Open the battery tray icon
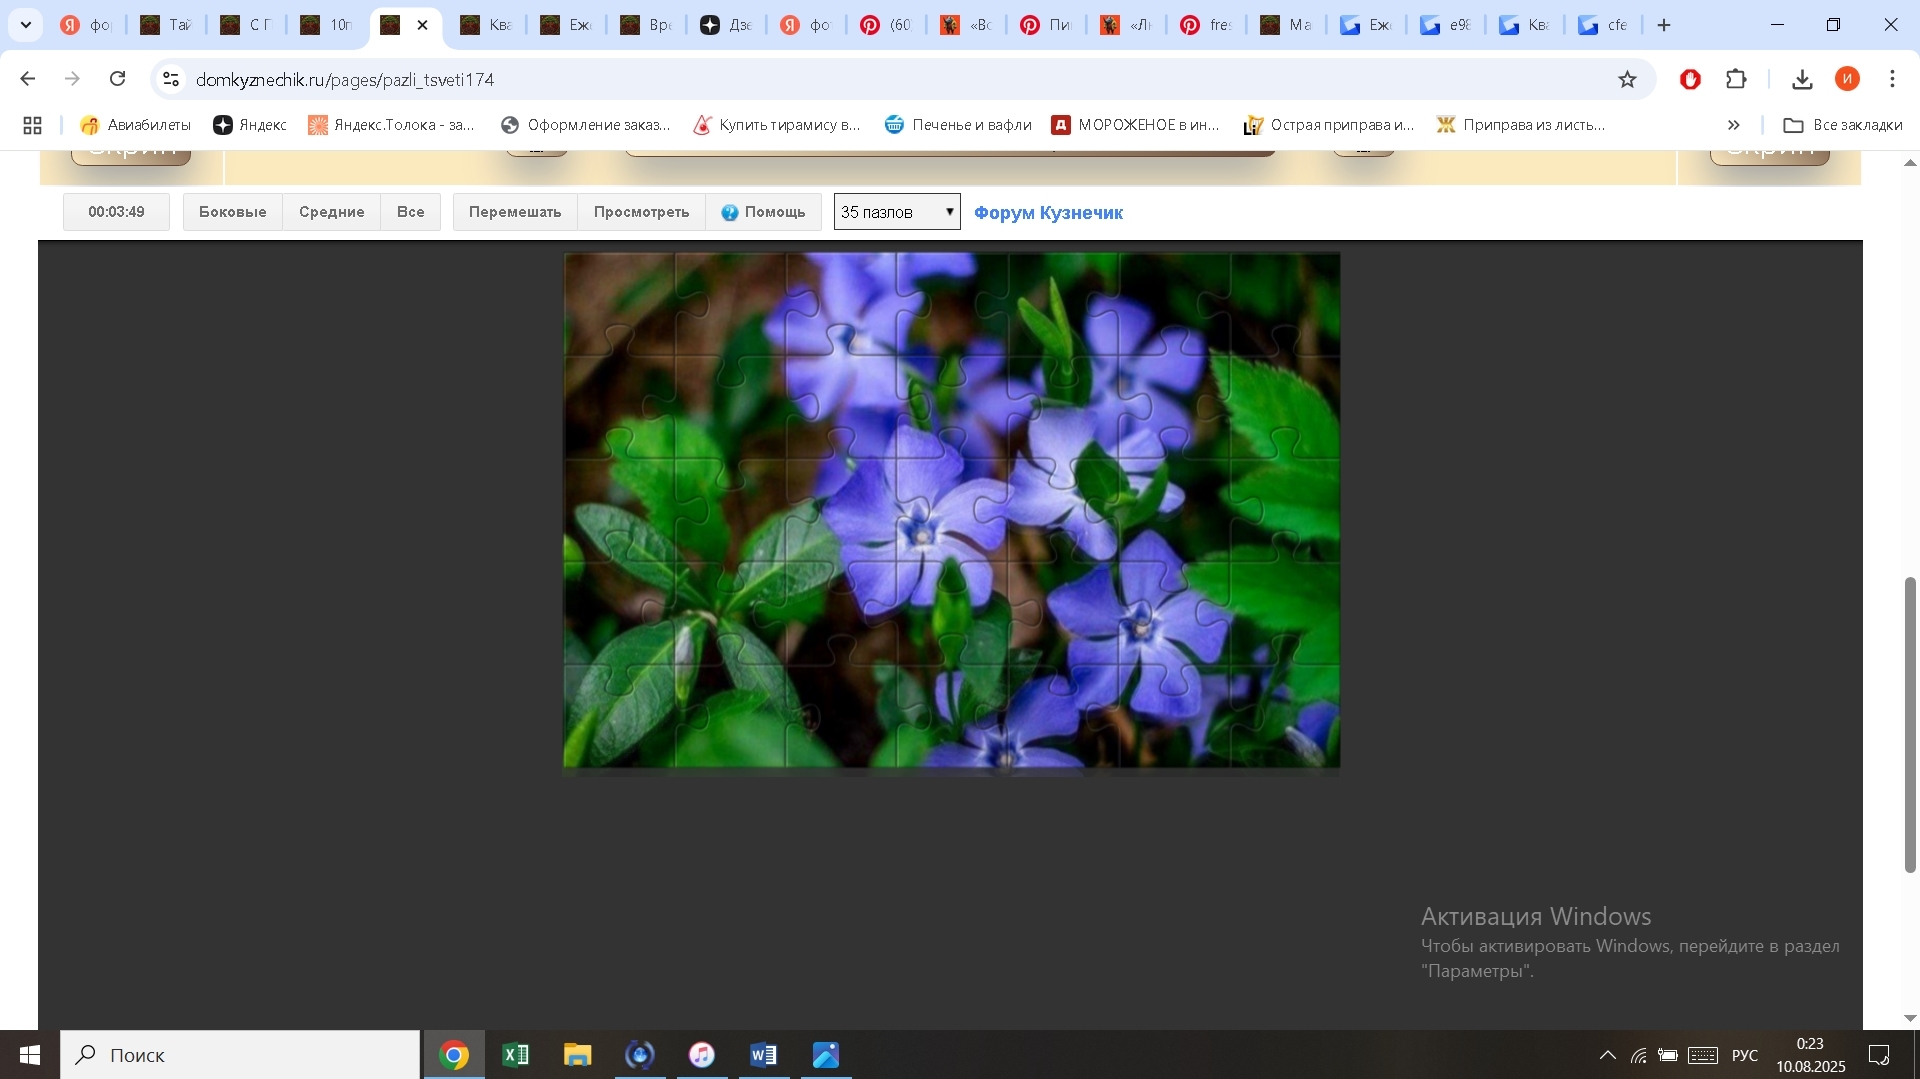This screenshot has width=1920, height=1079. [1668, 1055]
